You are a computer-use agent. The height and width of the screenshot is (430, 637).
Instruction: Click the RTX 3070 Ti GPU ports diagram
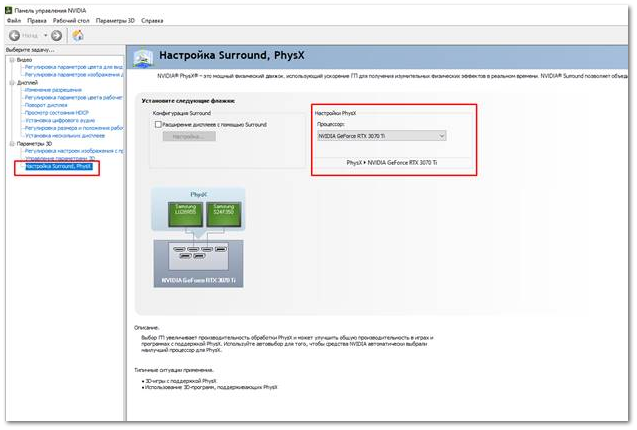pos(198,256)
